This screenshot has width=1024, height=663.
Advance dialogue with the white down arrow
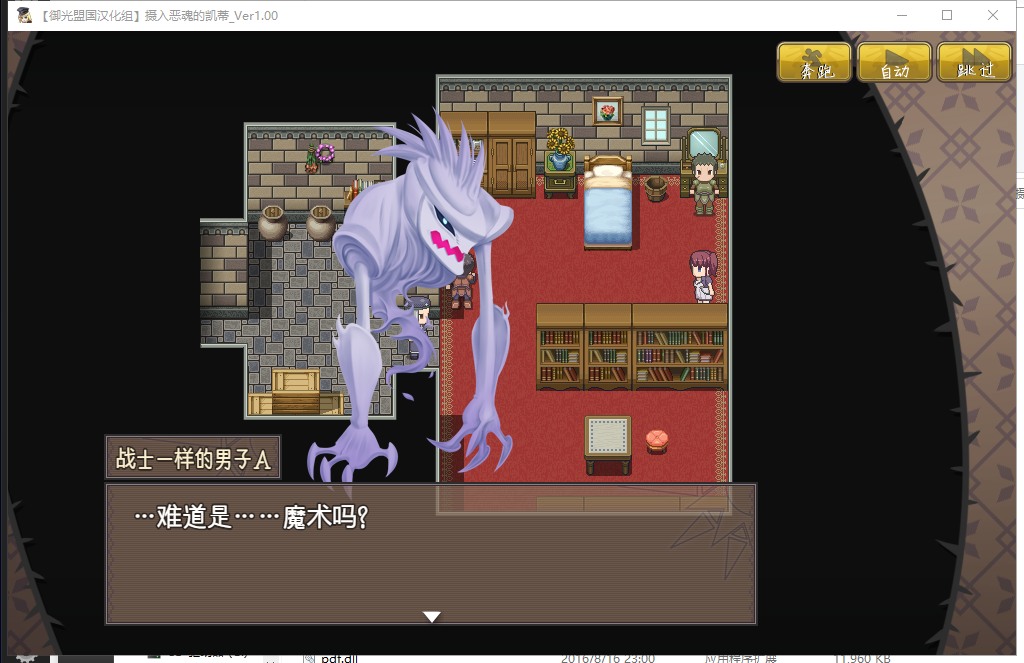pos(432,616)
